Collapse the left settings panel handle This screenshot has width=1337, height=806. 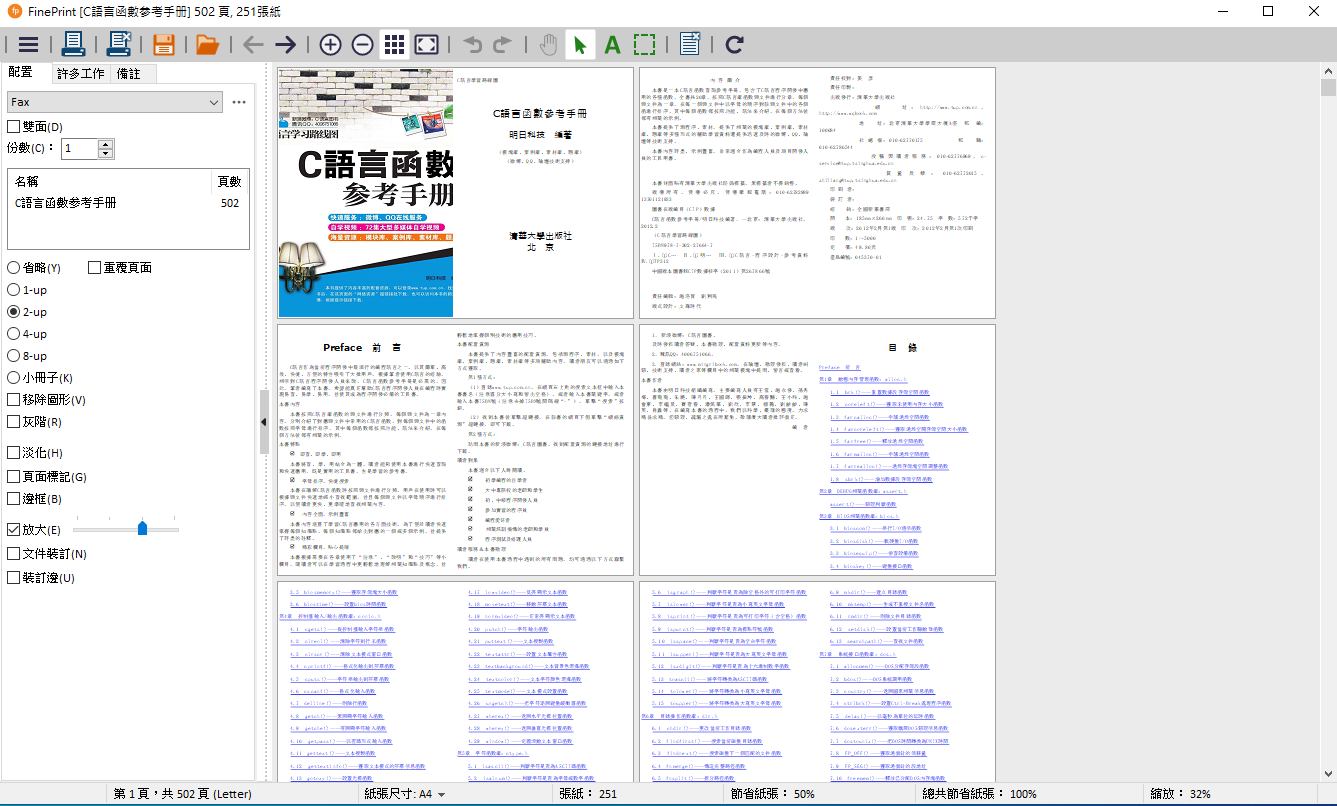click(x=264, y=422)
